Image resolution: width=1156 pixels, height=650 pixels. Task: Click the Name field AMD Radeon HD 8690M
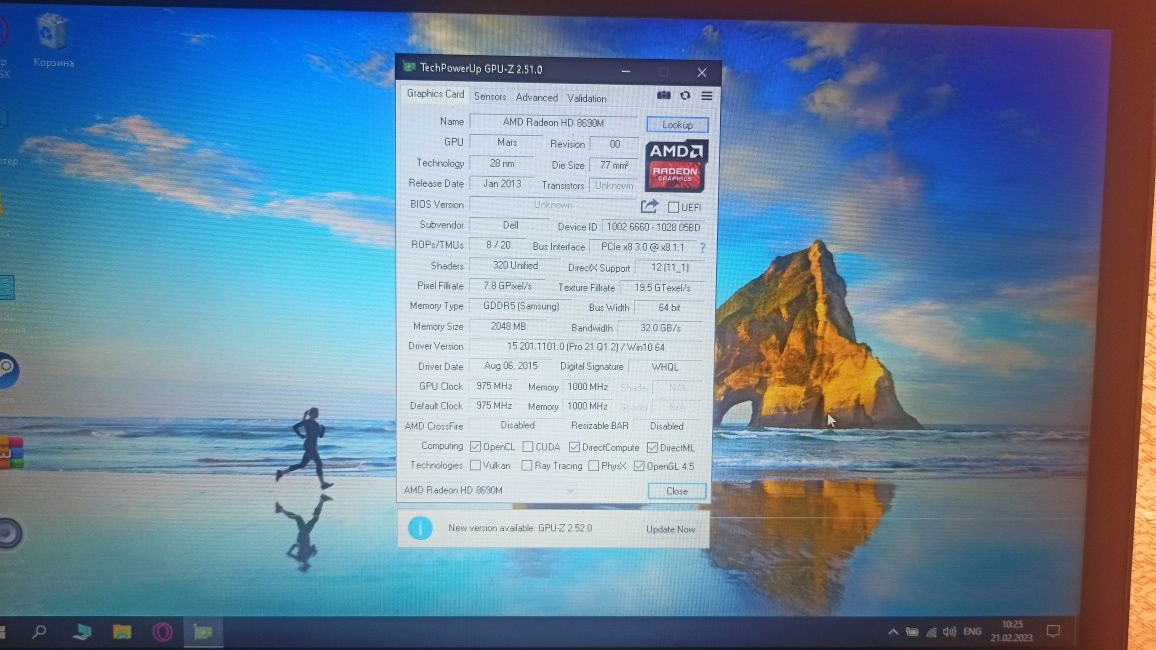tap(553, 122)
